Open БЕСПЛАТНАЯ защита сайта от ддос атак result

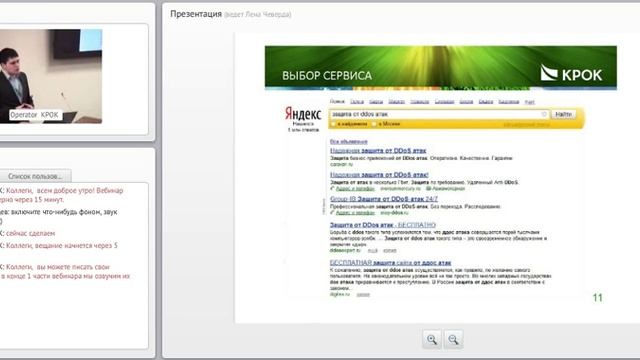pos(390,263)
